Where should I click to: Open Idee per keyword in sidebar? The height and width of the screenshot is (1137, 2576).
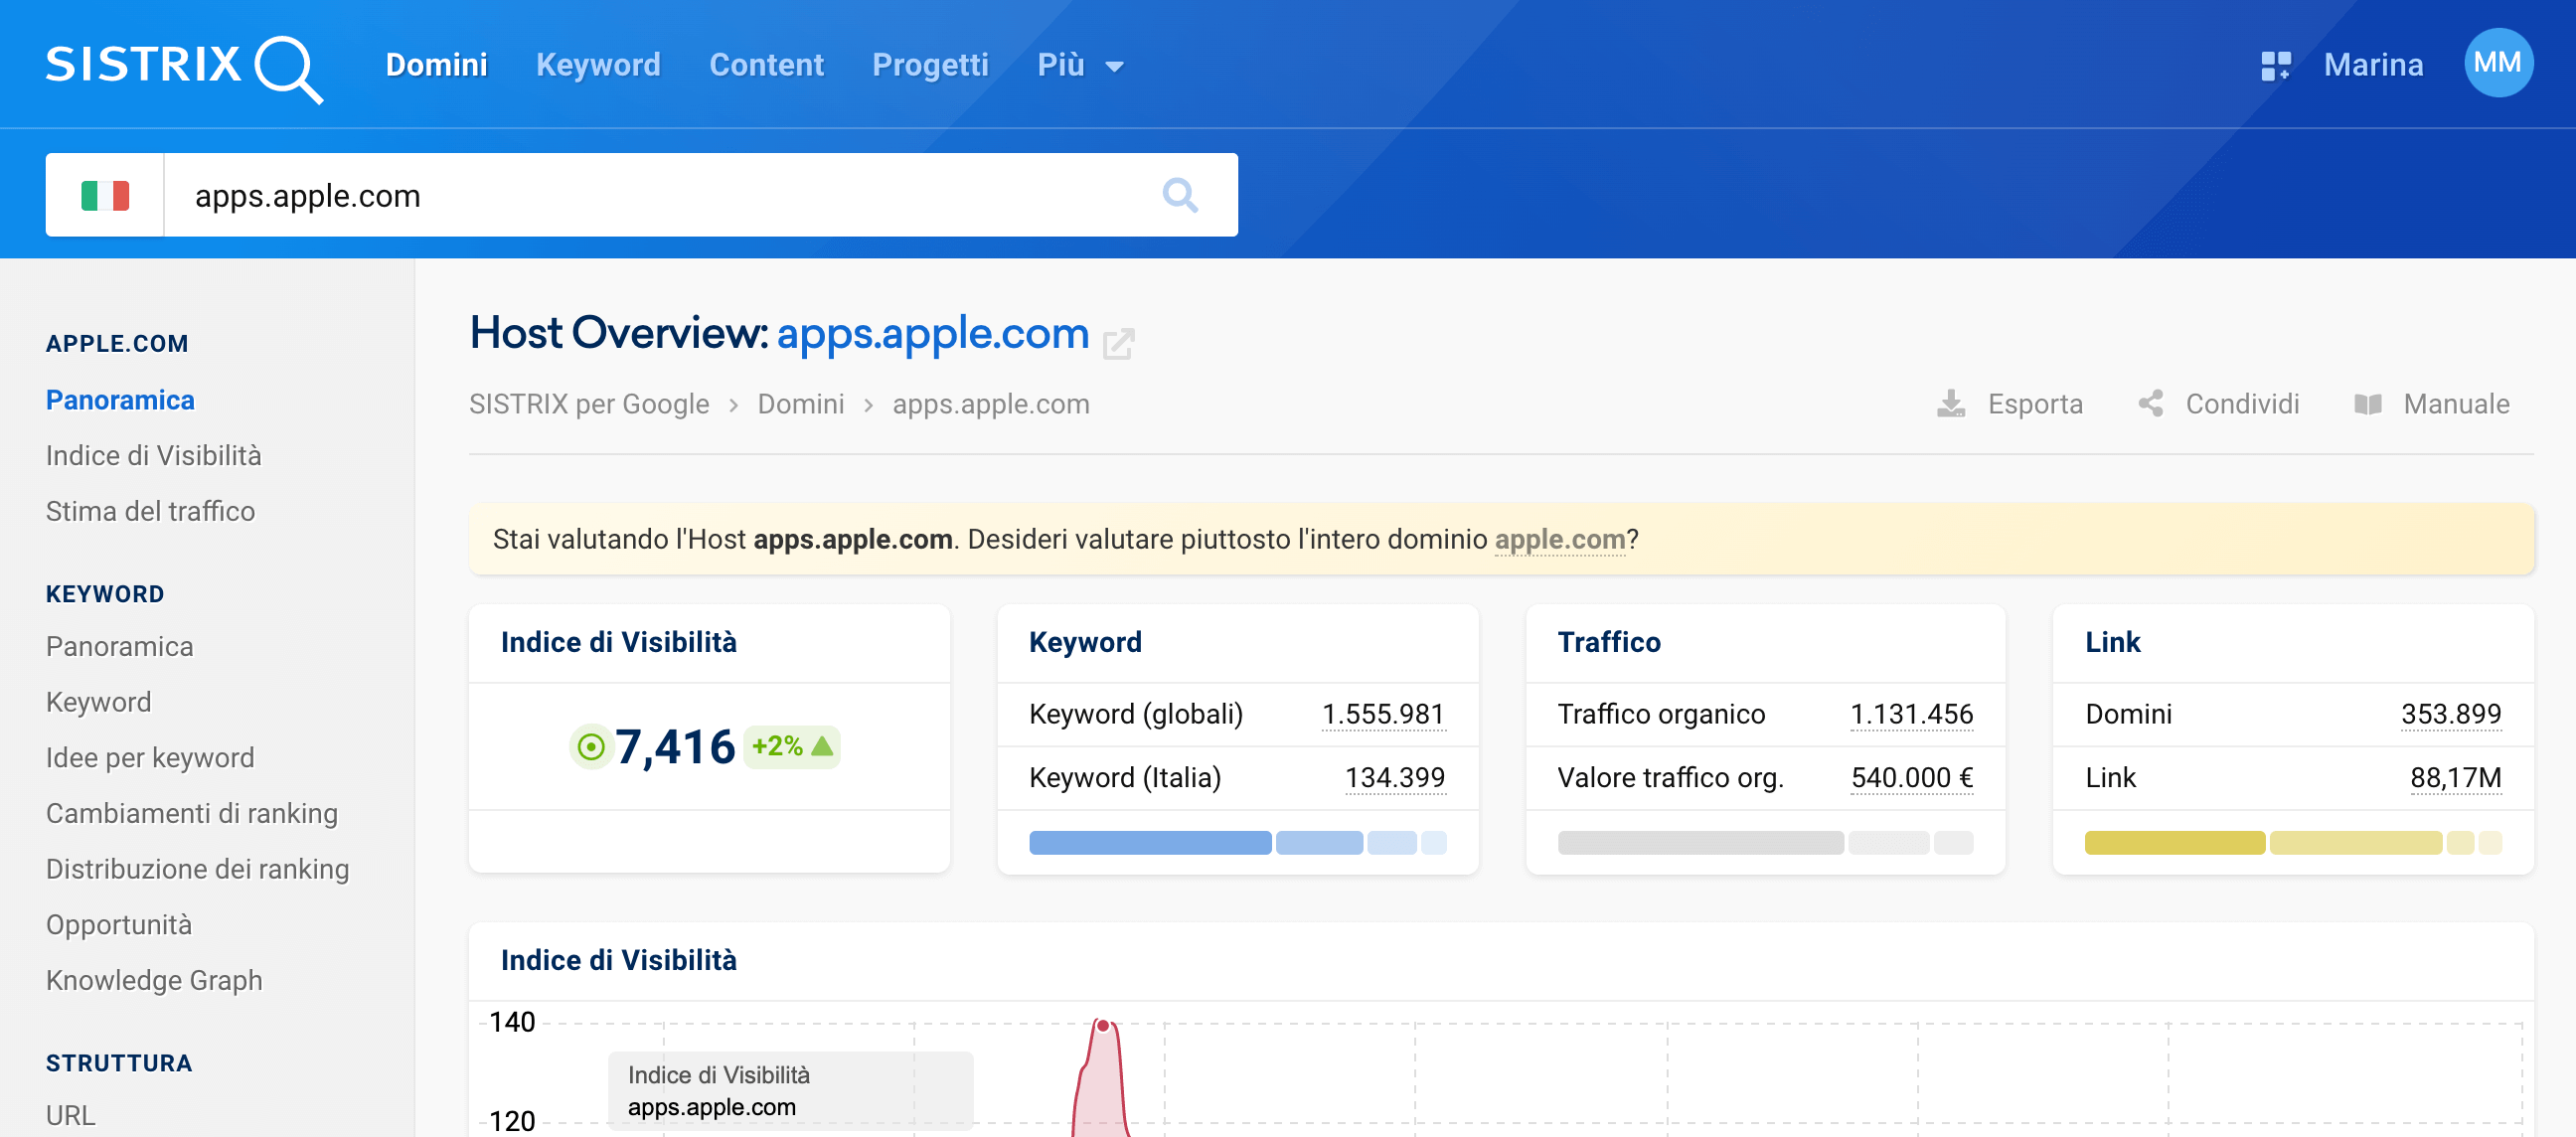[x=150, y=758]
